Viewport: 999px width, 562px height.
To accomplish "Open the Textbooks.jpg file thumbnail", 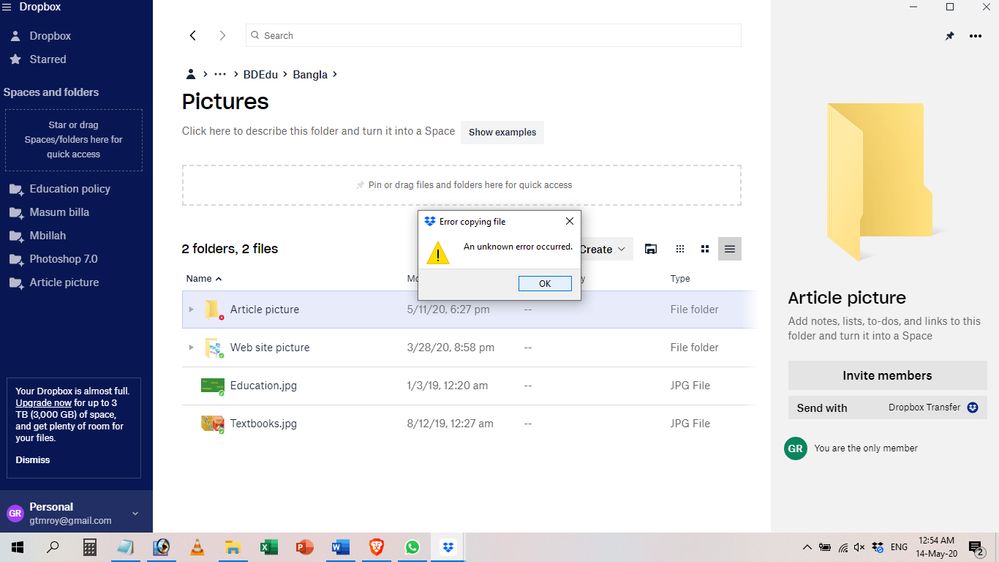I will [x=212, y=424].
